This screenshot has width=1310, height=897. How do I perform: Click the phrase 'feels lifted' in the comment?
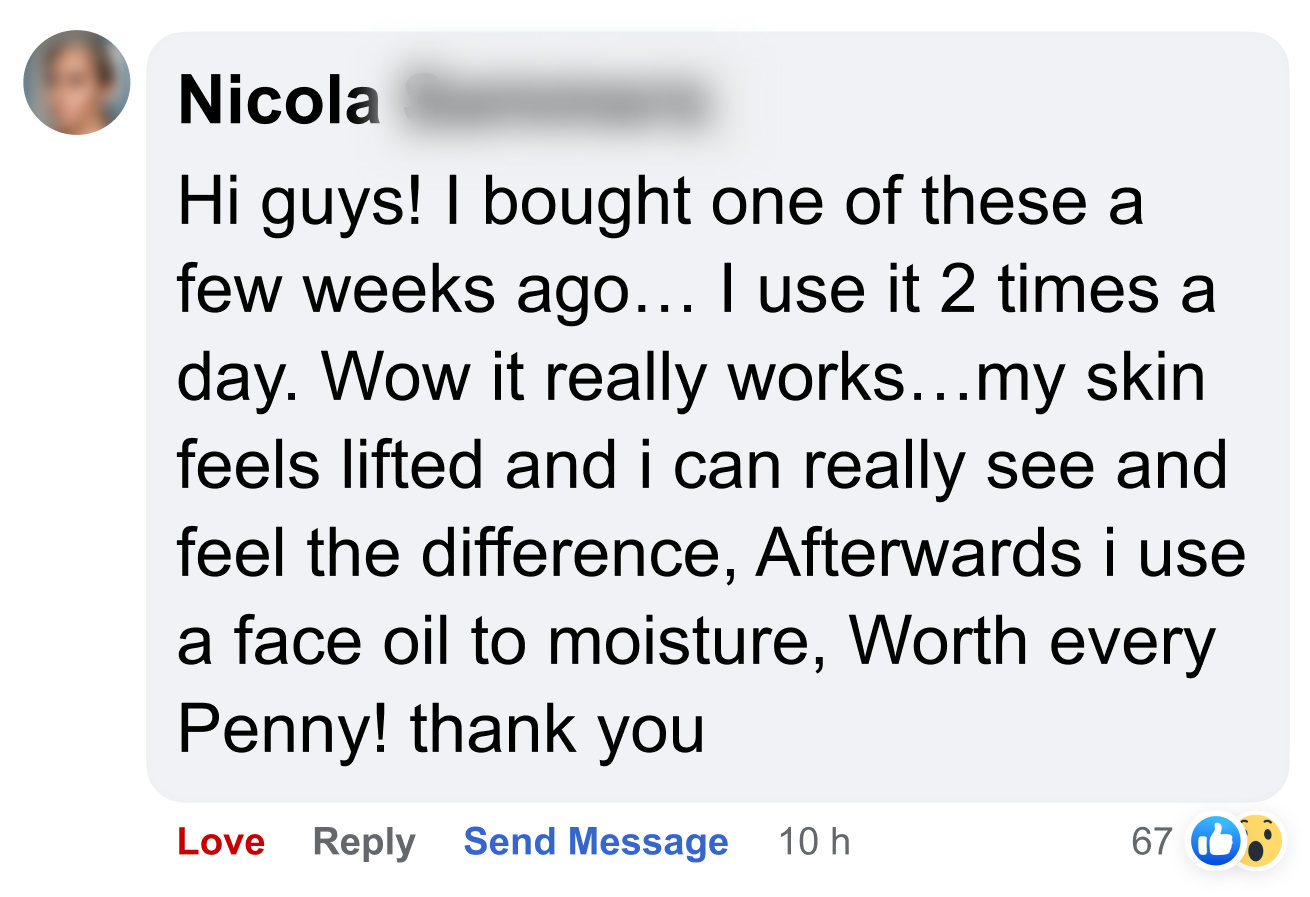coord(333,466)
